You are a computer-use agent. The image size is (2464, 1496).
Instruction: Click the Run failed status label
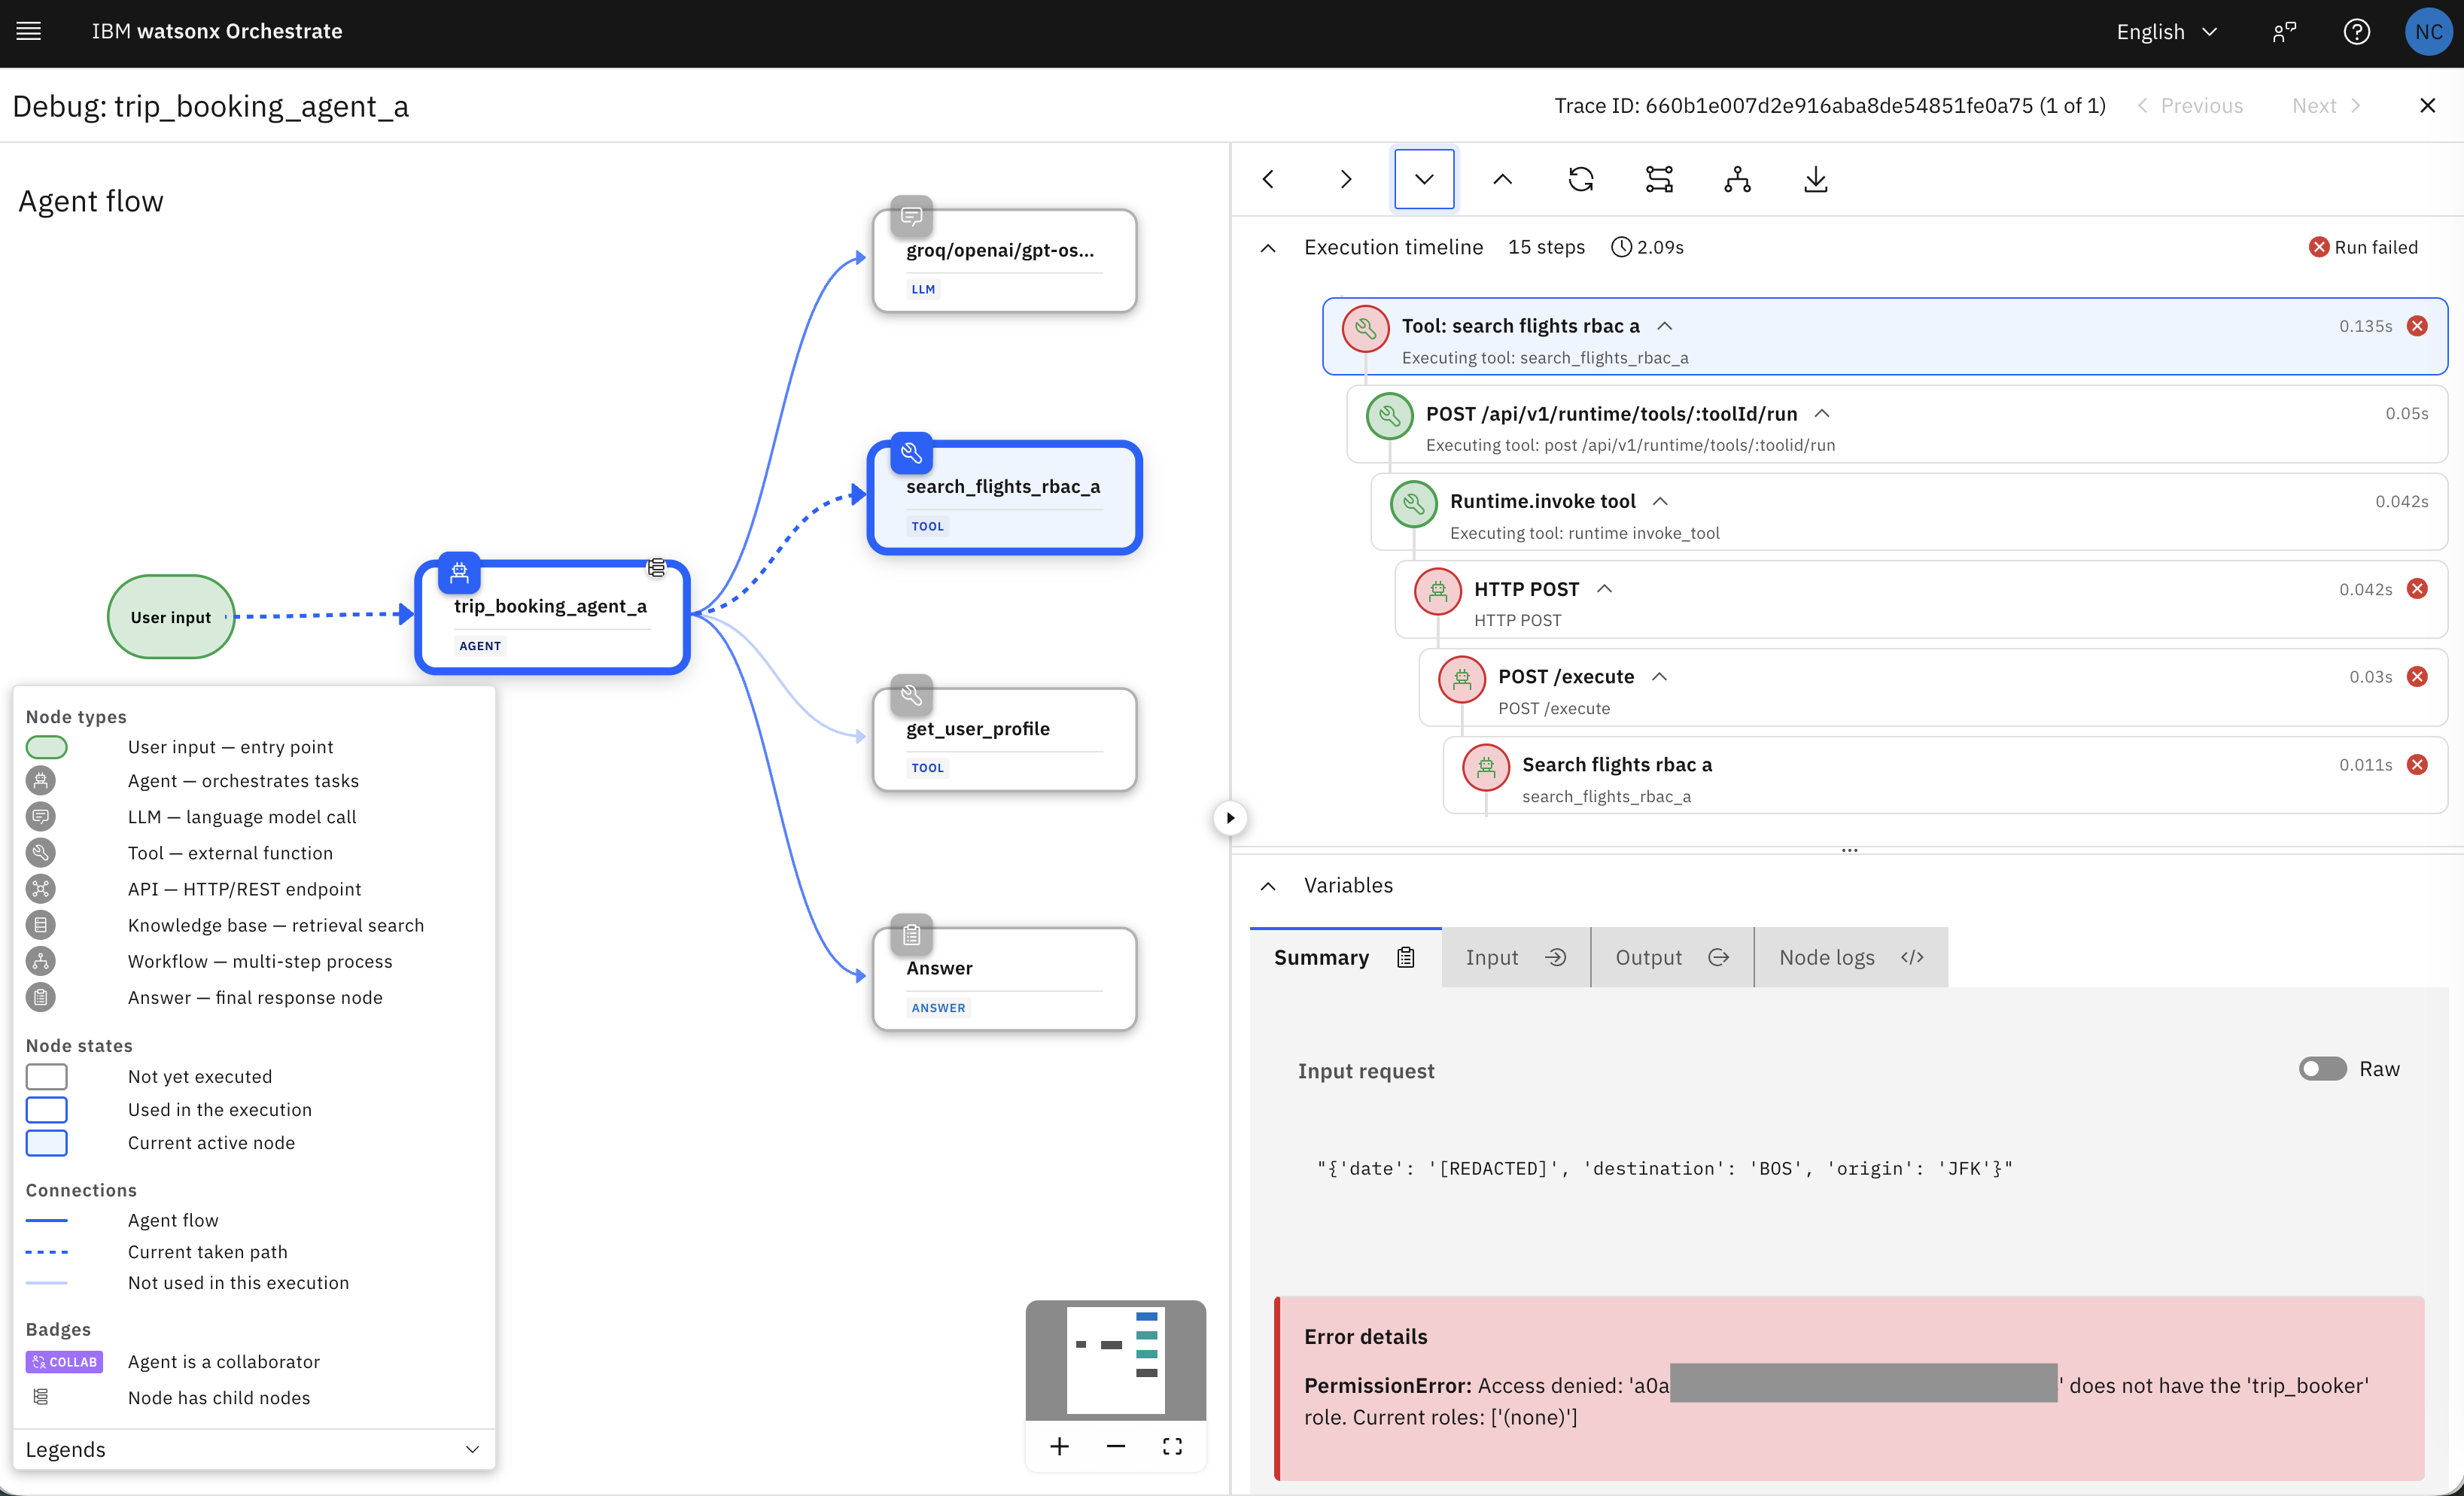click(x=2363, y=247)
